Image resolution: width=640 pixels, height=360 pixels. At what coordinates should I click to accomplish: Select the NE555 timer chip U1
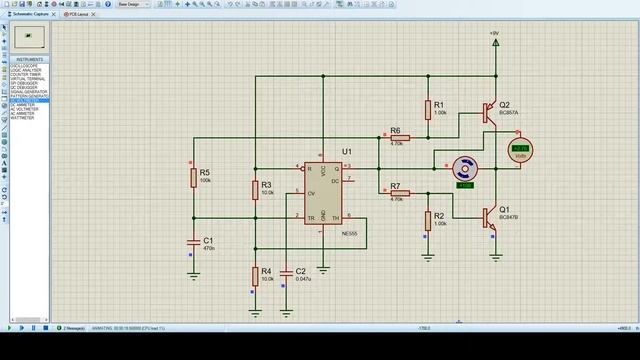323,193
